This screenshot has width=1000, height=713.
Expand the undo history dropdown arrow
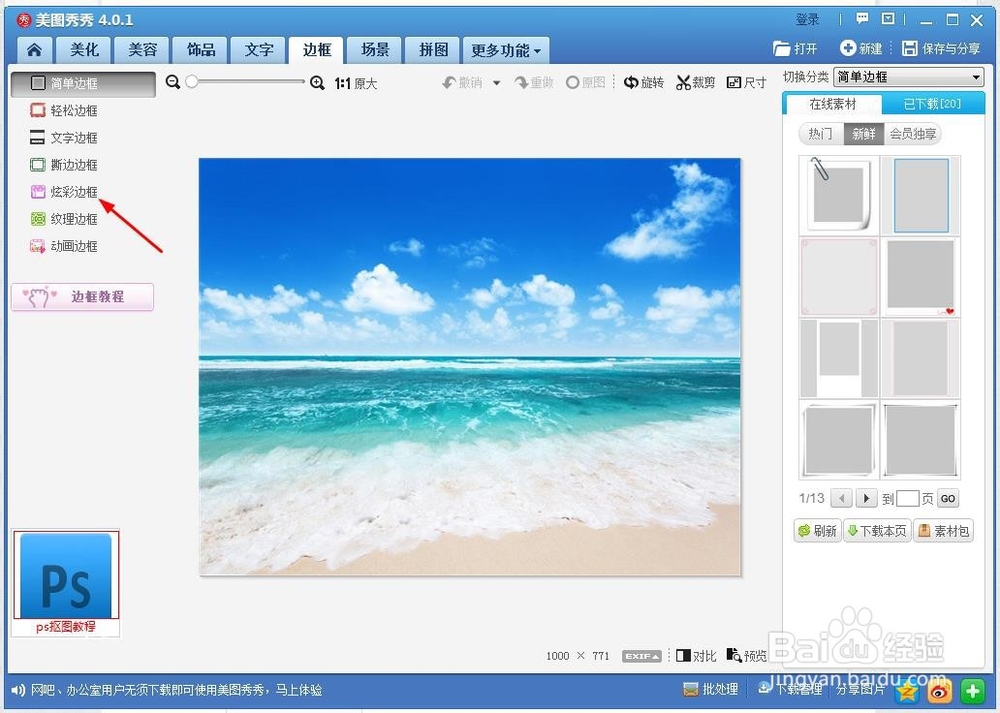click(497, 83)
